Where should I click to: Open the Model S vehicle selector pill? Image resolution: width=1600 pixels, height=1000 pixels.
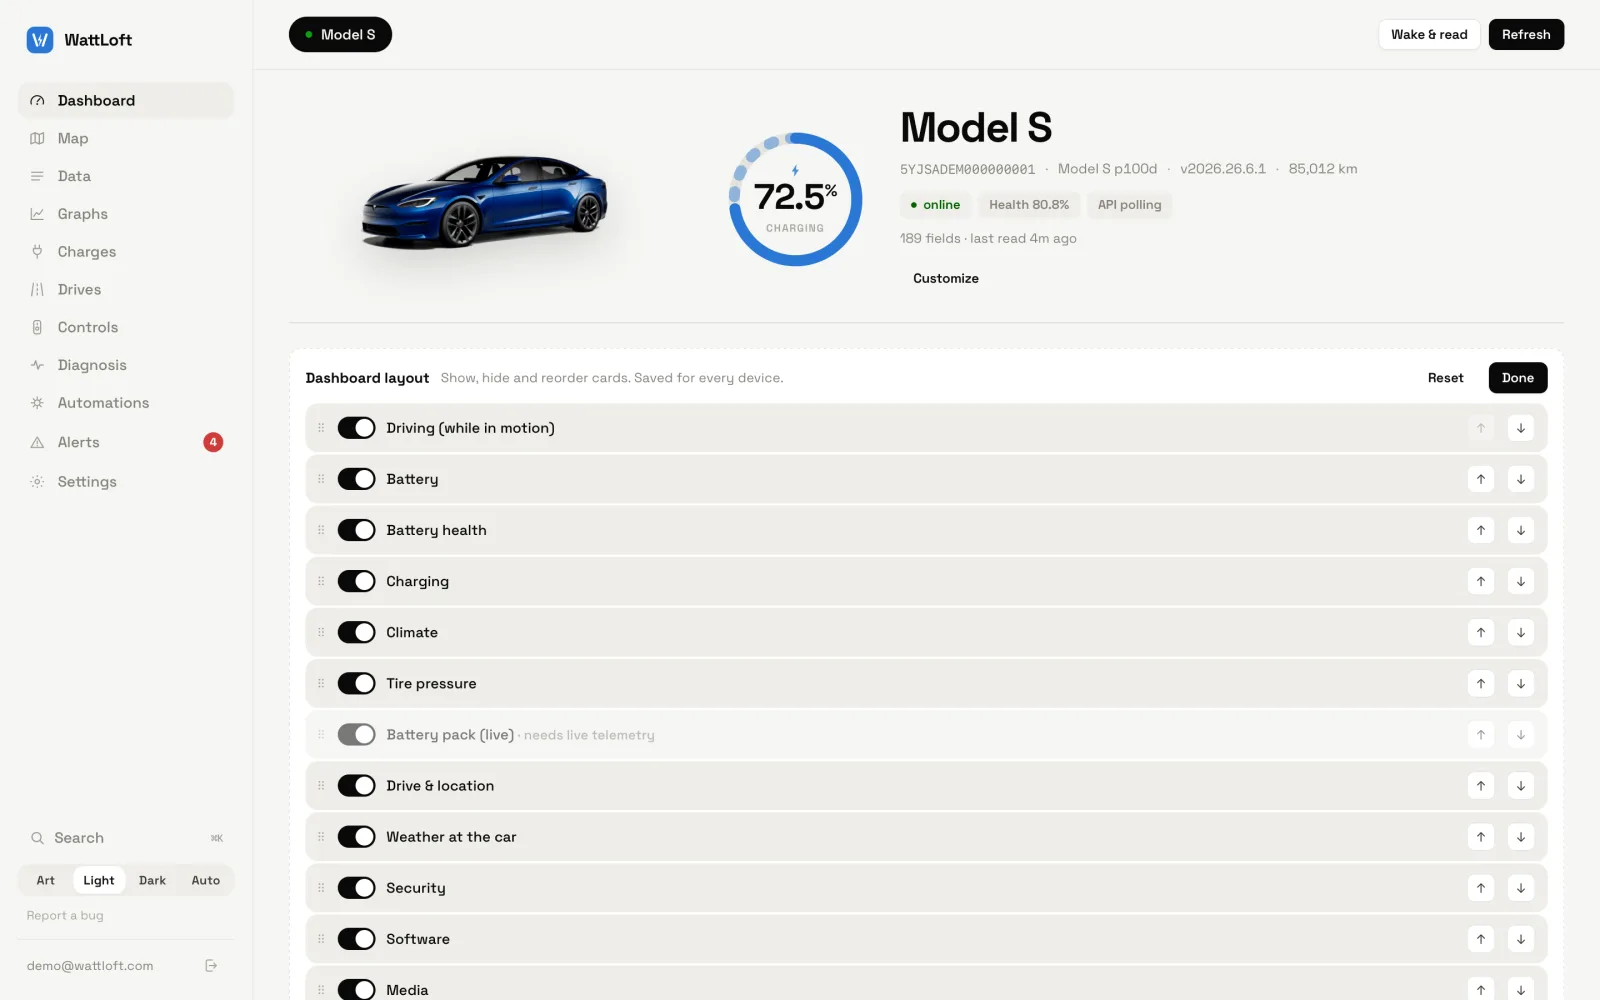(340, 35)
